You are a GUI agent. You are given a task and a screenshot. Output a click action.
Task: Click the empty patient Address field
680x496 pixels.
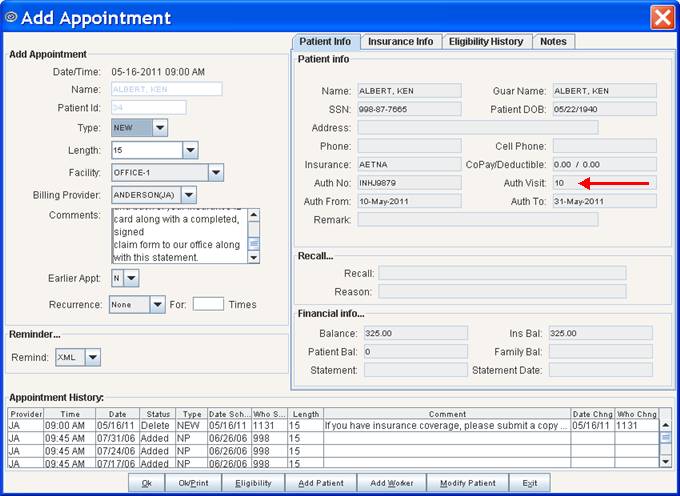tap(477, 128)
